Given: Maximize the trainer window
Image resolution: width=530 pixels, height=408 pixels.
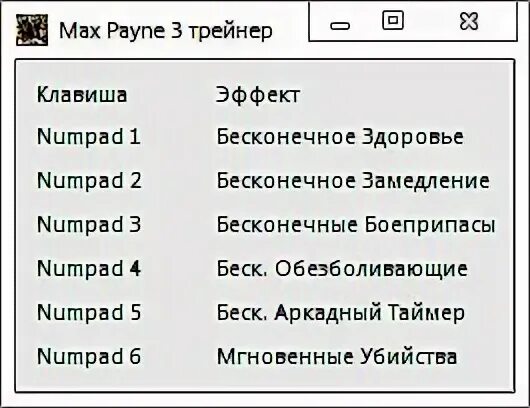Looking at the screenshot, I should pos(393,20).
